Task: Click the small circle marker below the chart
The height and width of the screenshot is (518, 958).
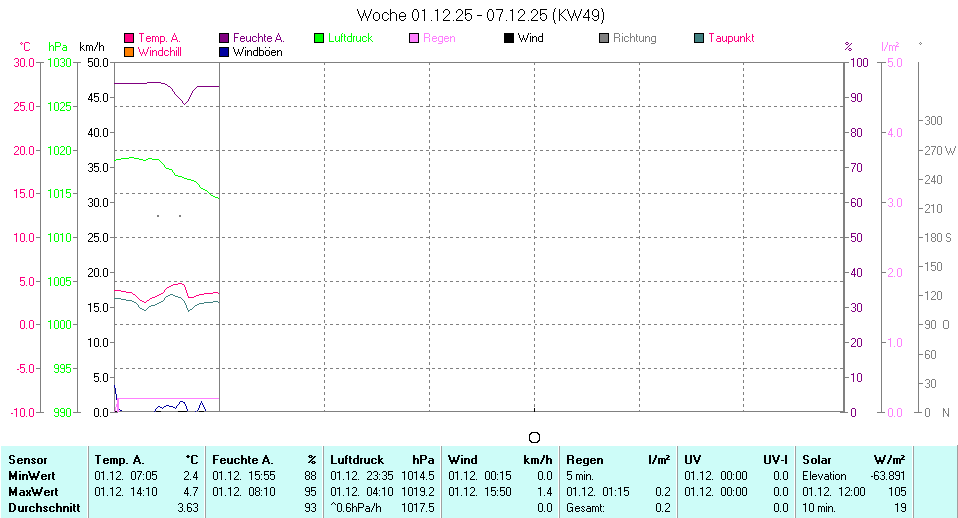Action: [x=534, y=437]
